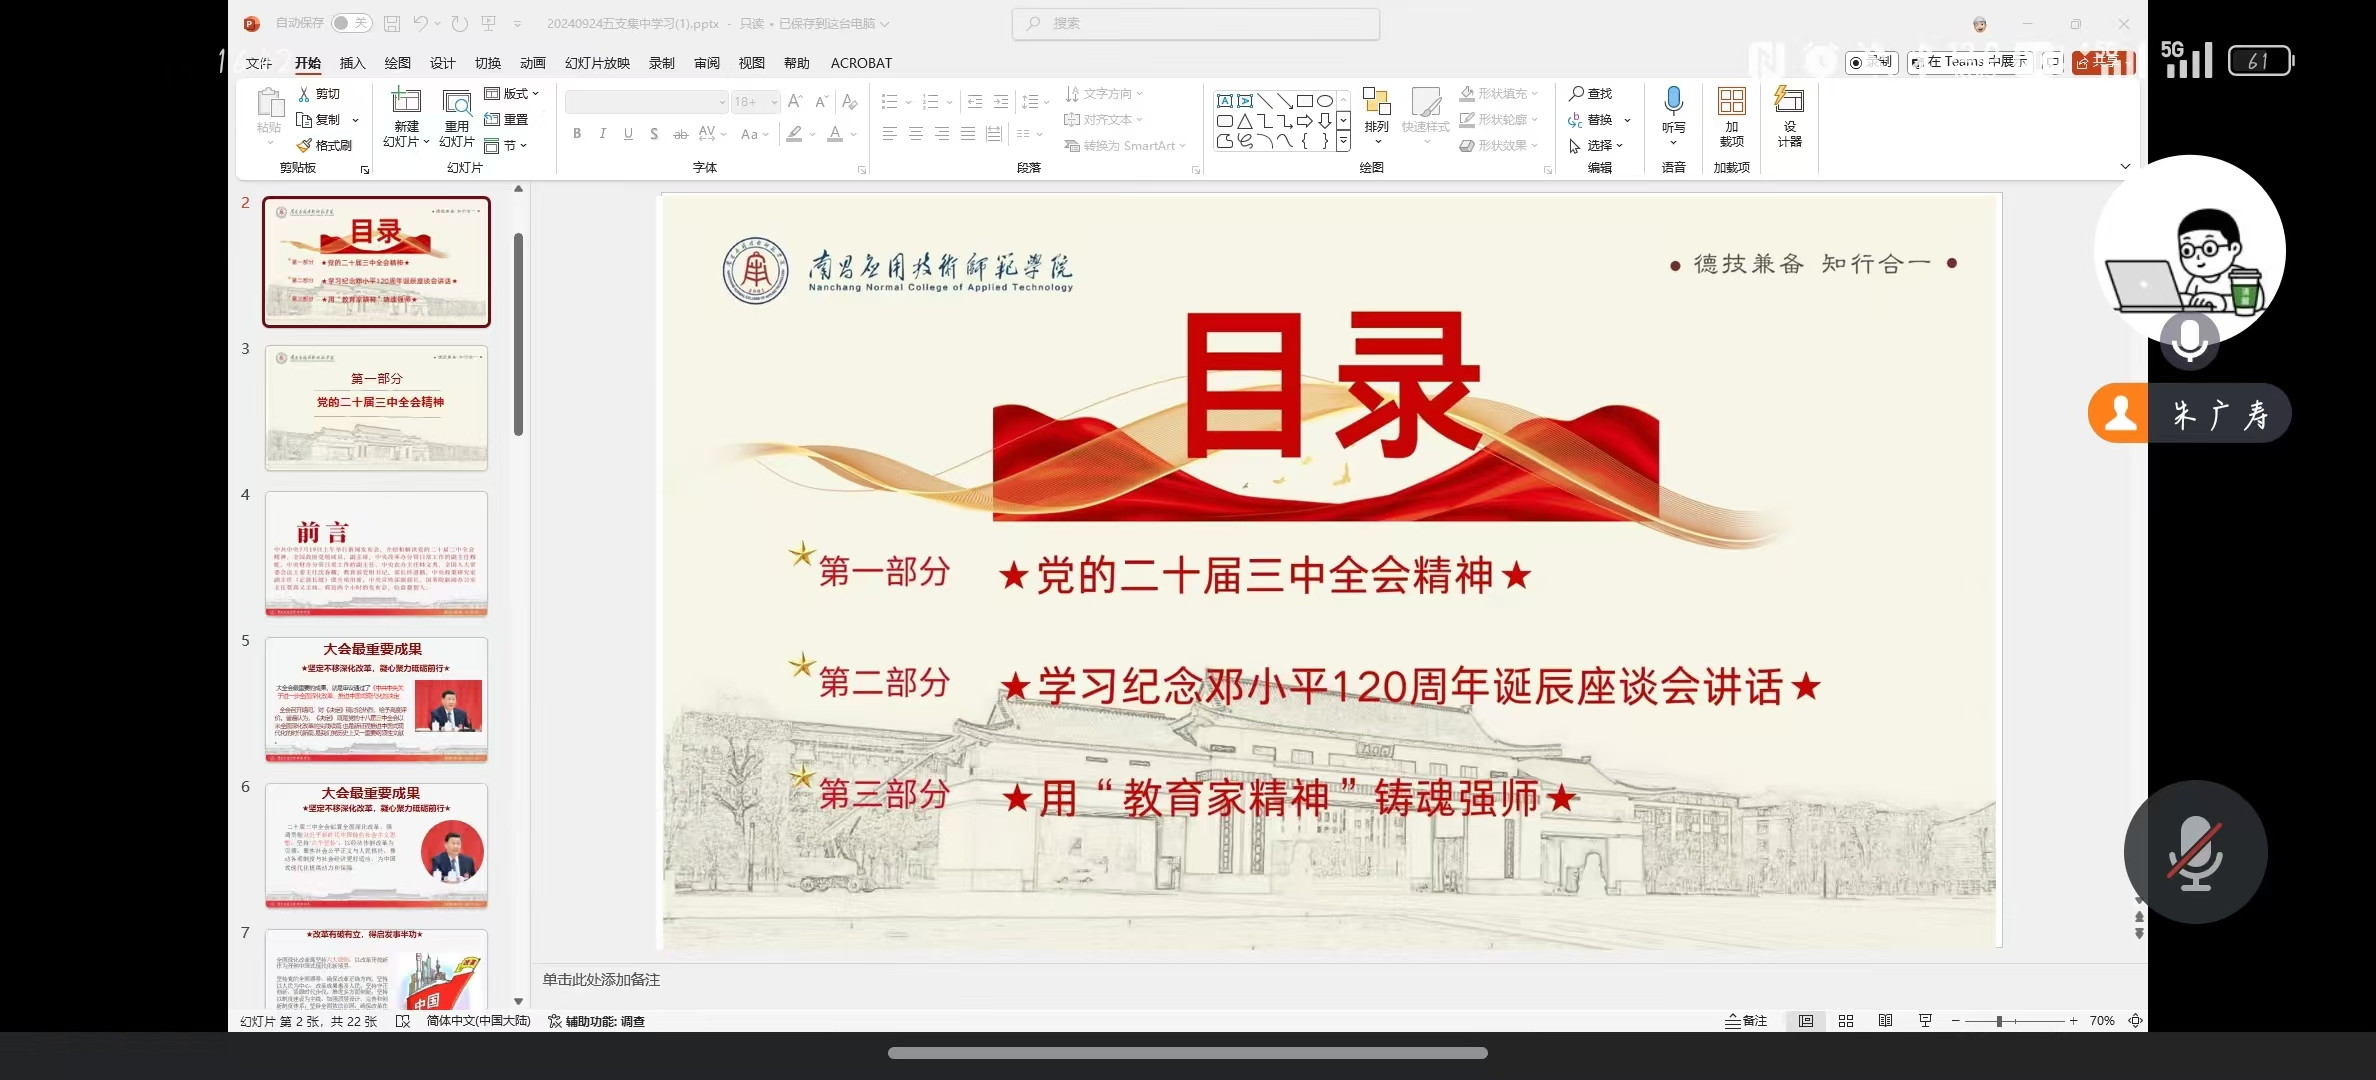The image size is (2376, 1080).
Task: Toggle the Notes pane in status bar
Action: (1746, 1021)
